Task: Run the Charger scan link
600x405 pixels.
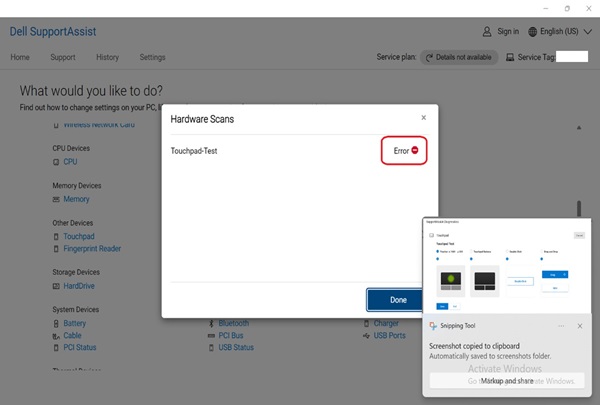Action: click(x=386, y=323)
